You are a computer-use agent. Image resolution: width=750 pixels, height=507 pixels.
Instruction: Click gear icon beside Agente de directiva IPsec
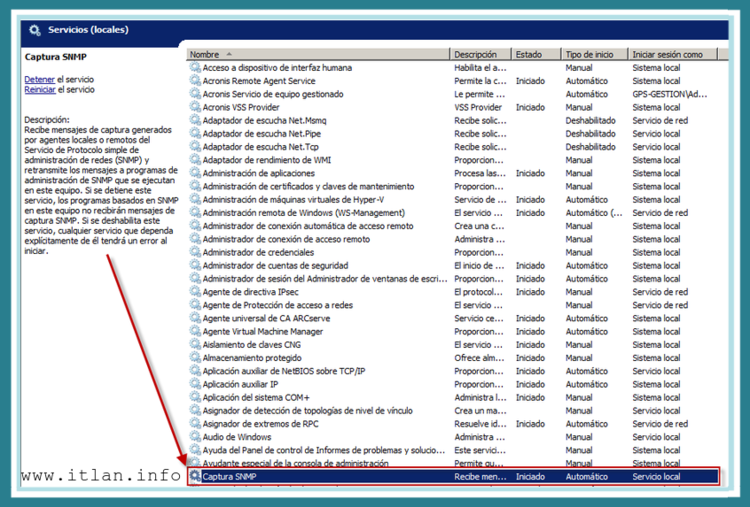(195, 292)
